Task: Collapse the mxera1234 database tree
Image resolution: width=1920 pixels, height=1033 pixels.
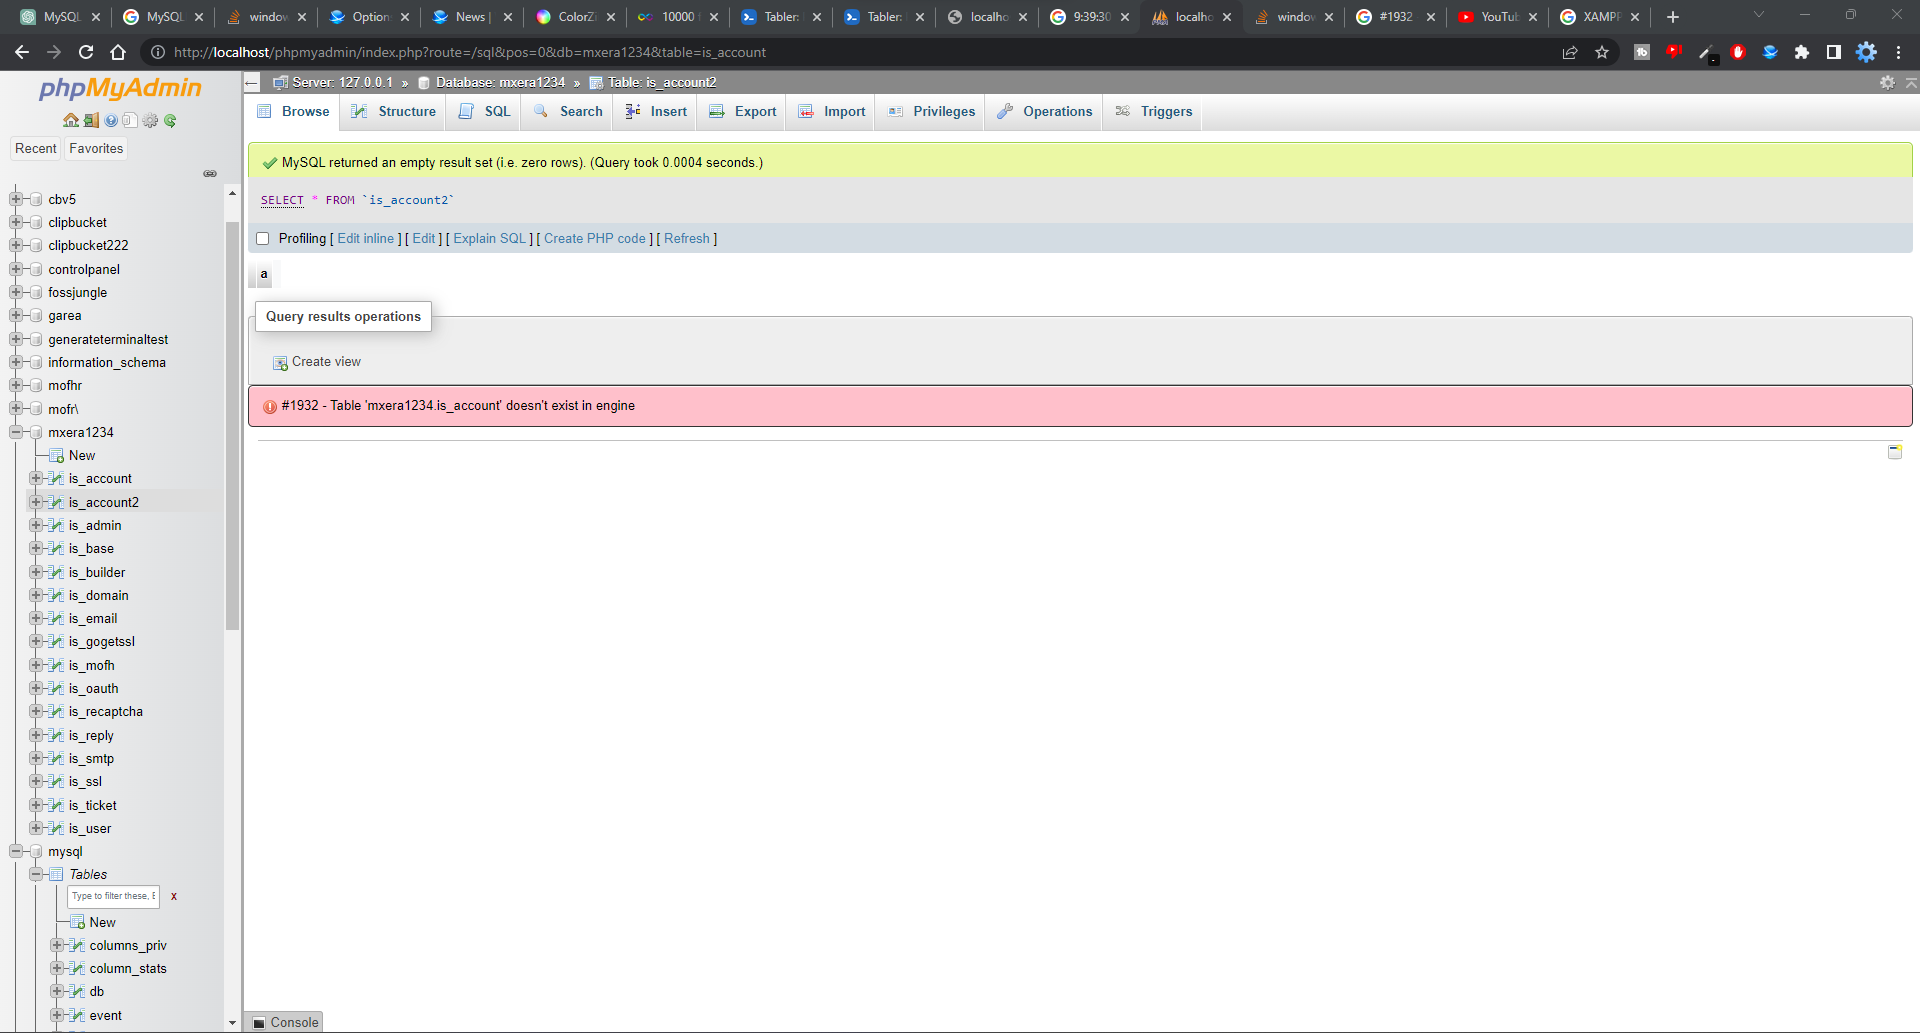Action: (16, 433)
